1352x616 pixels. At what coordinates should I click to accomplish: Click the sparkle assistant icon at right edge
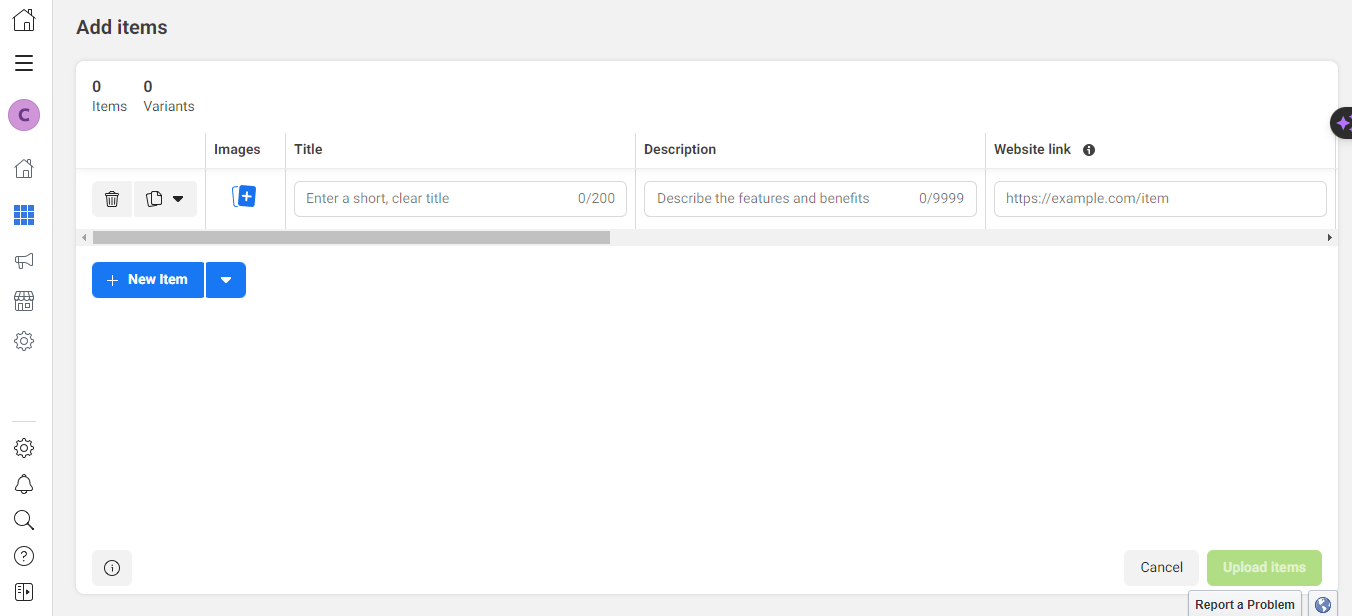[1342, 122]
